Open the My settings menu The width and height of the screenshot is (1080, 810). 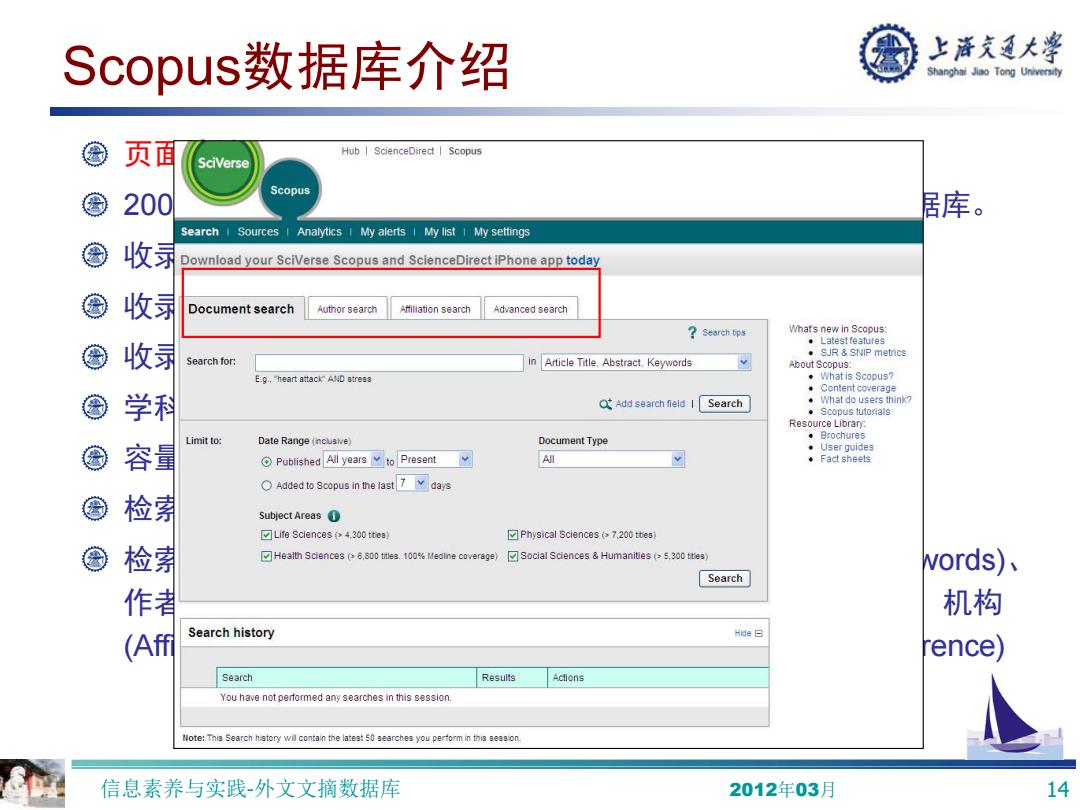point(502,232)
